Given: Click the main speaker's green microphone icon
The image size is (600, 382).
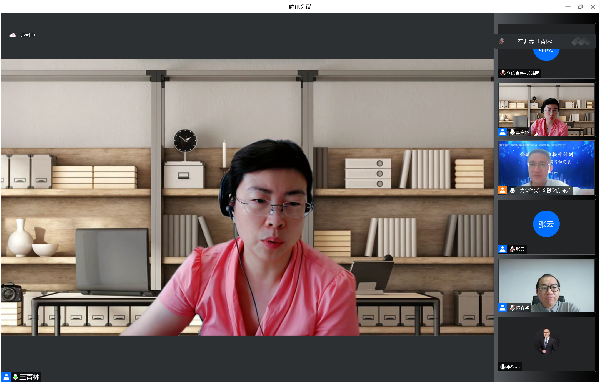Looking at the screenshot, I should point(15,377).
